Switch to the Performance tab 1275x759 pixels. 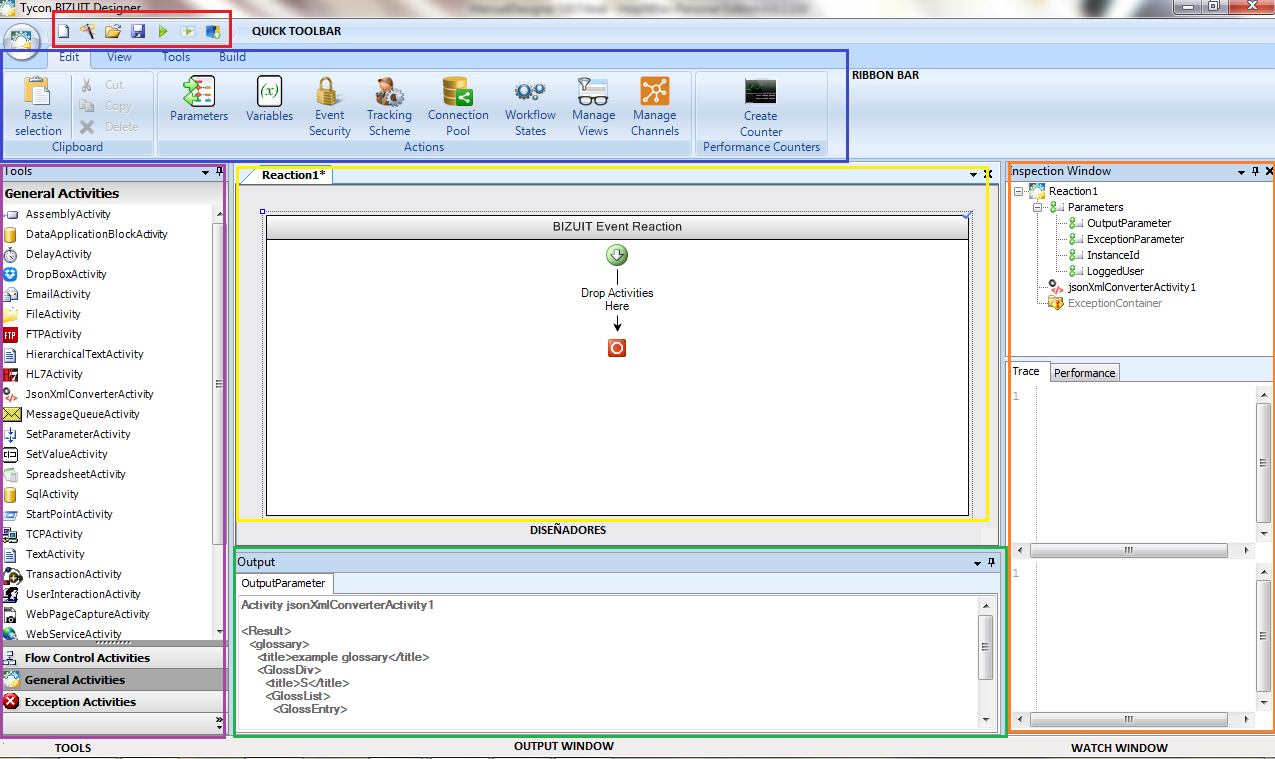click(x=1085, y=373)
